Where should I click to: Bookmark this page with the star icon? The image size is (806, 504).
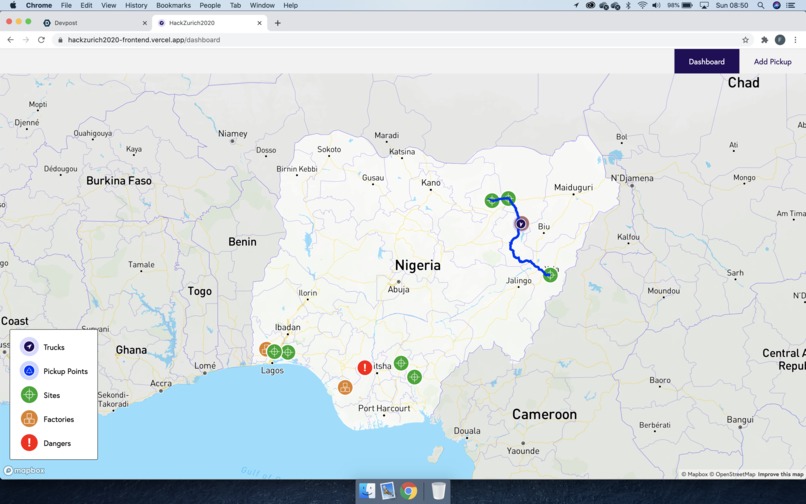(x=745, y=40)
